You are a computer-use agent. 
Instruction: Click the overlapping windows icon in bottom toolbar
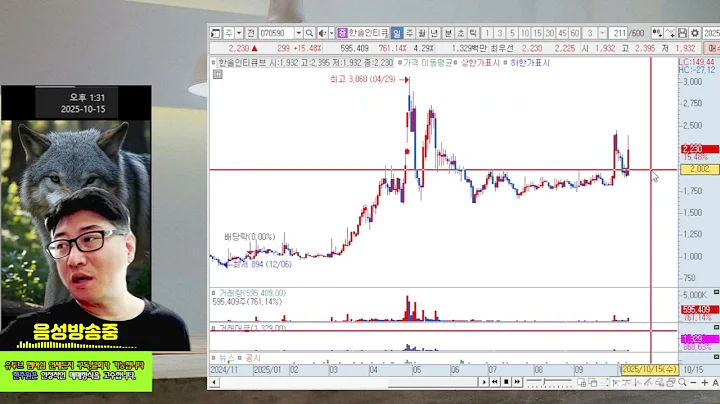click(593, 382)
